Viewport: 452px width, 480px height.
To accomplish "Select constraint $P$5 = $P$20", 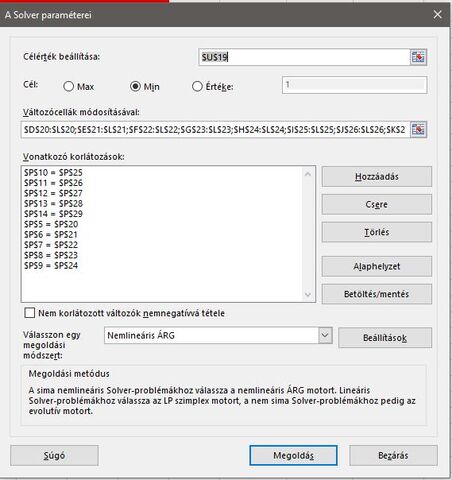I will [51, 224].
